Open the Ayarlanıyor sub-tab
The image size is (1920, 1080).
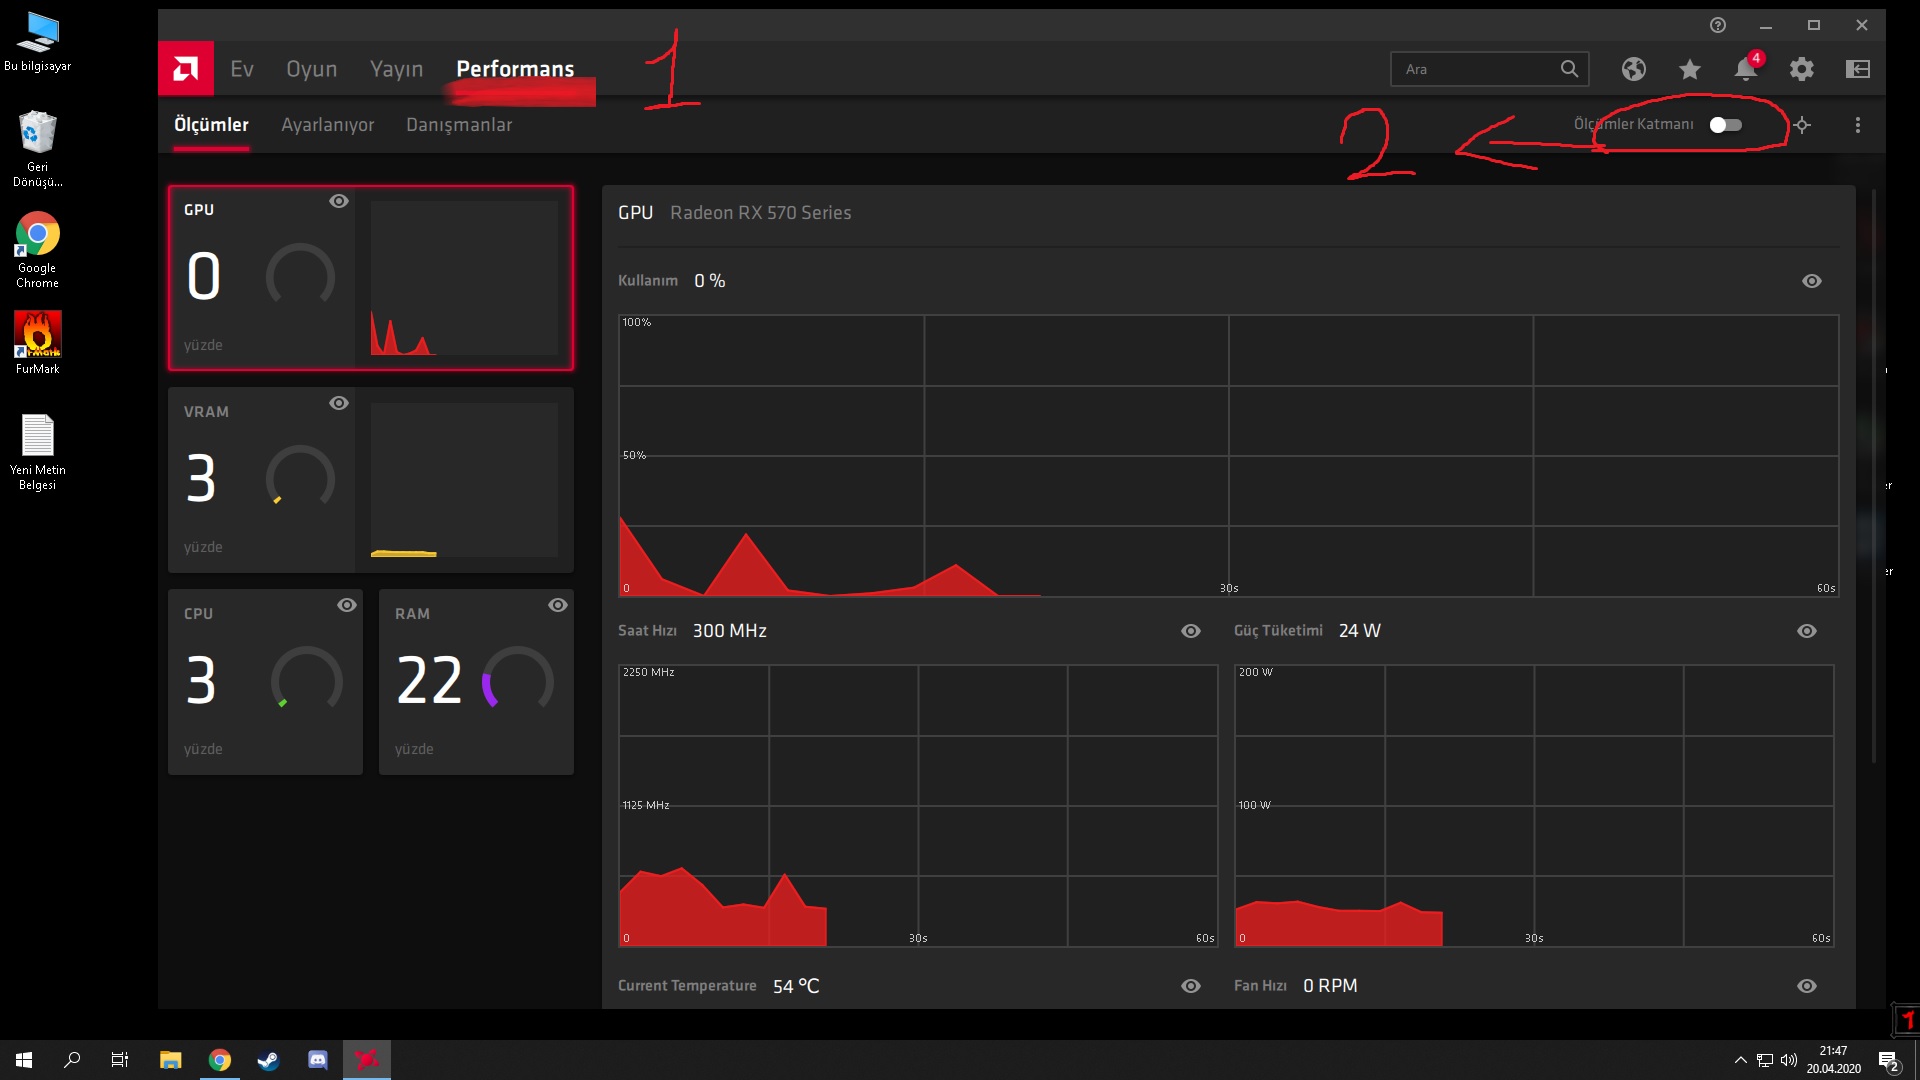coord(328,125)
